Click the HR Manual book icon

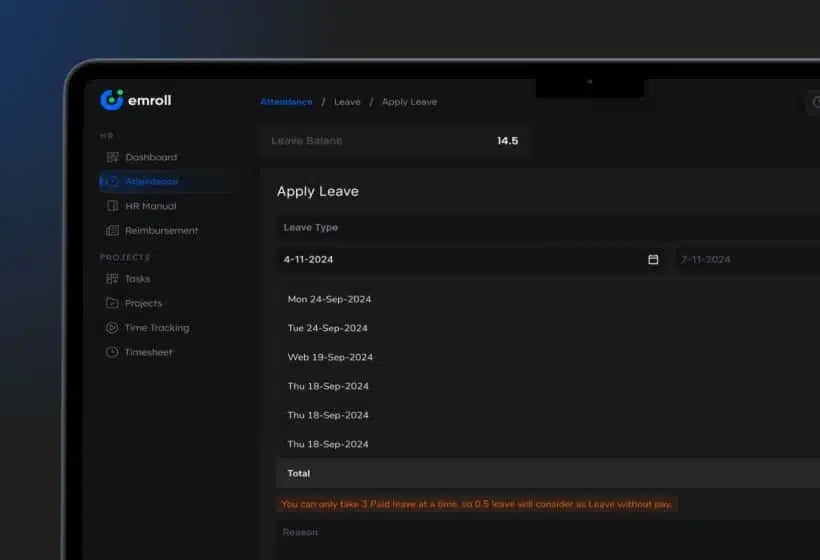pos(112,206)
